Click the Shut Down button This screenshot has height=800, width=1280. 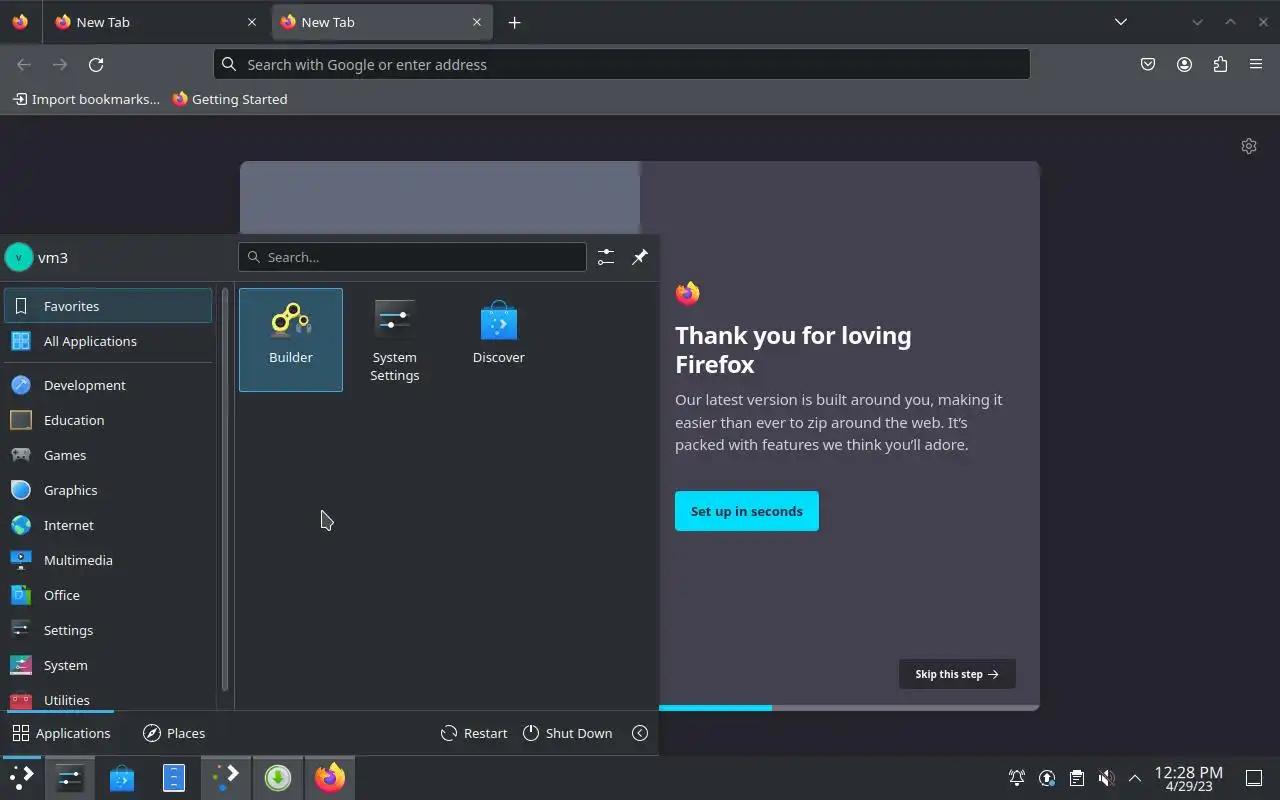click(567, 733)
